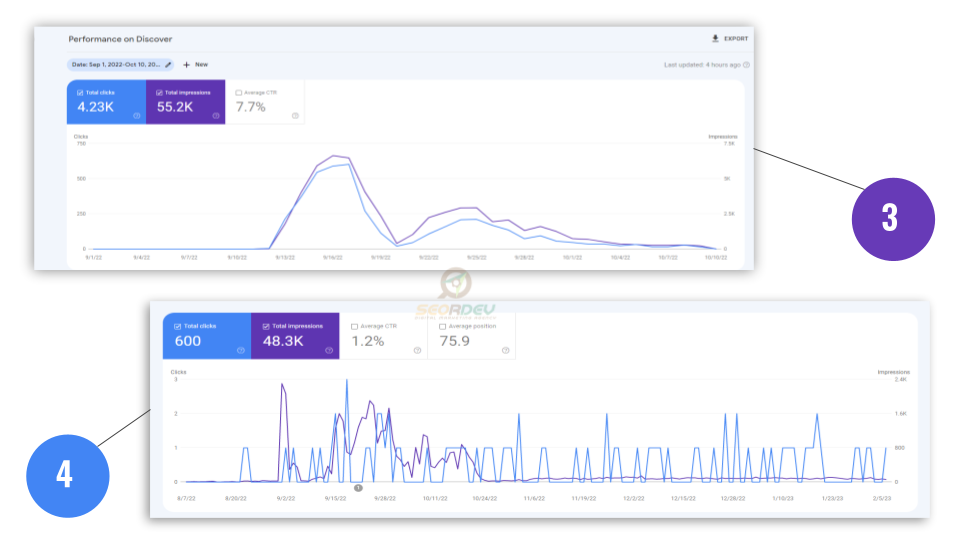Click the annotation marker numbered 1 on the timeline
This screenshot has width=960, height=540.
(x=357, y=488)
